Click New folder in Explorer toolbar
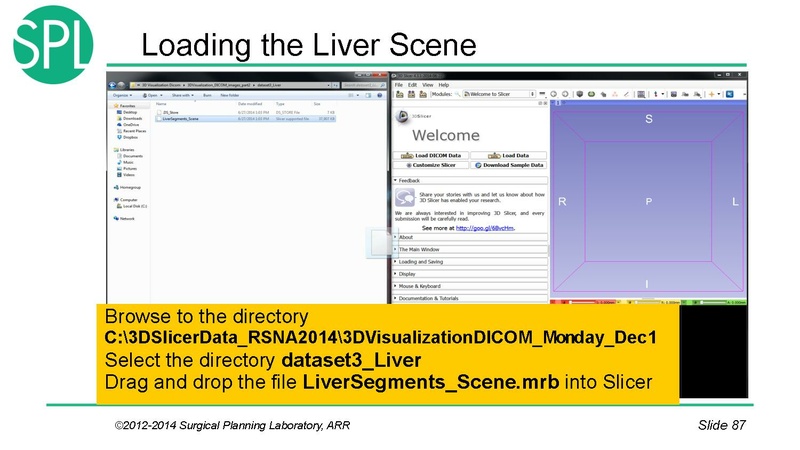Screen dimensions: 800x450 (230, 95)
